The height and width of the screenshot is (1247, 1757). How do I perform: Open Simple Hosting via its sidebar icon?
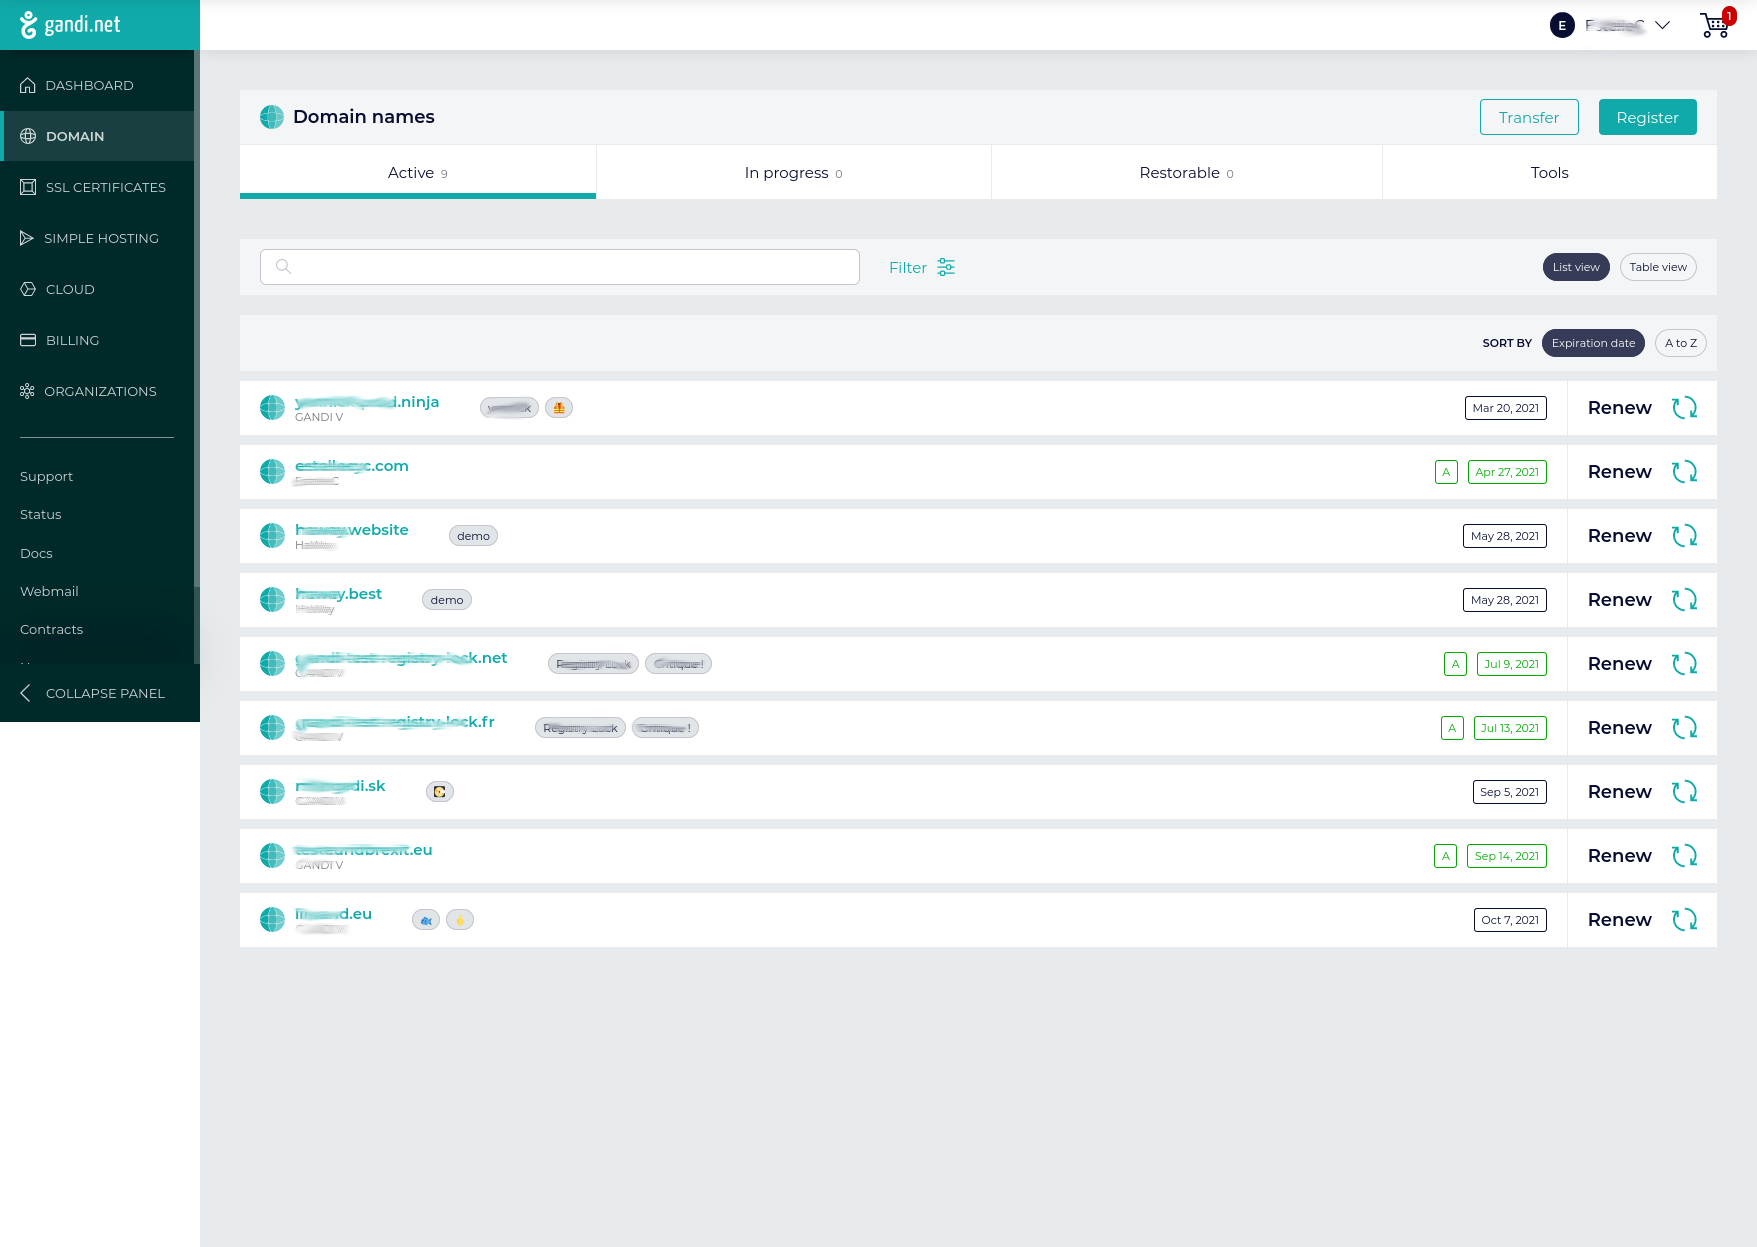[27, 238]
